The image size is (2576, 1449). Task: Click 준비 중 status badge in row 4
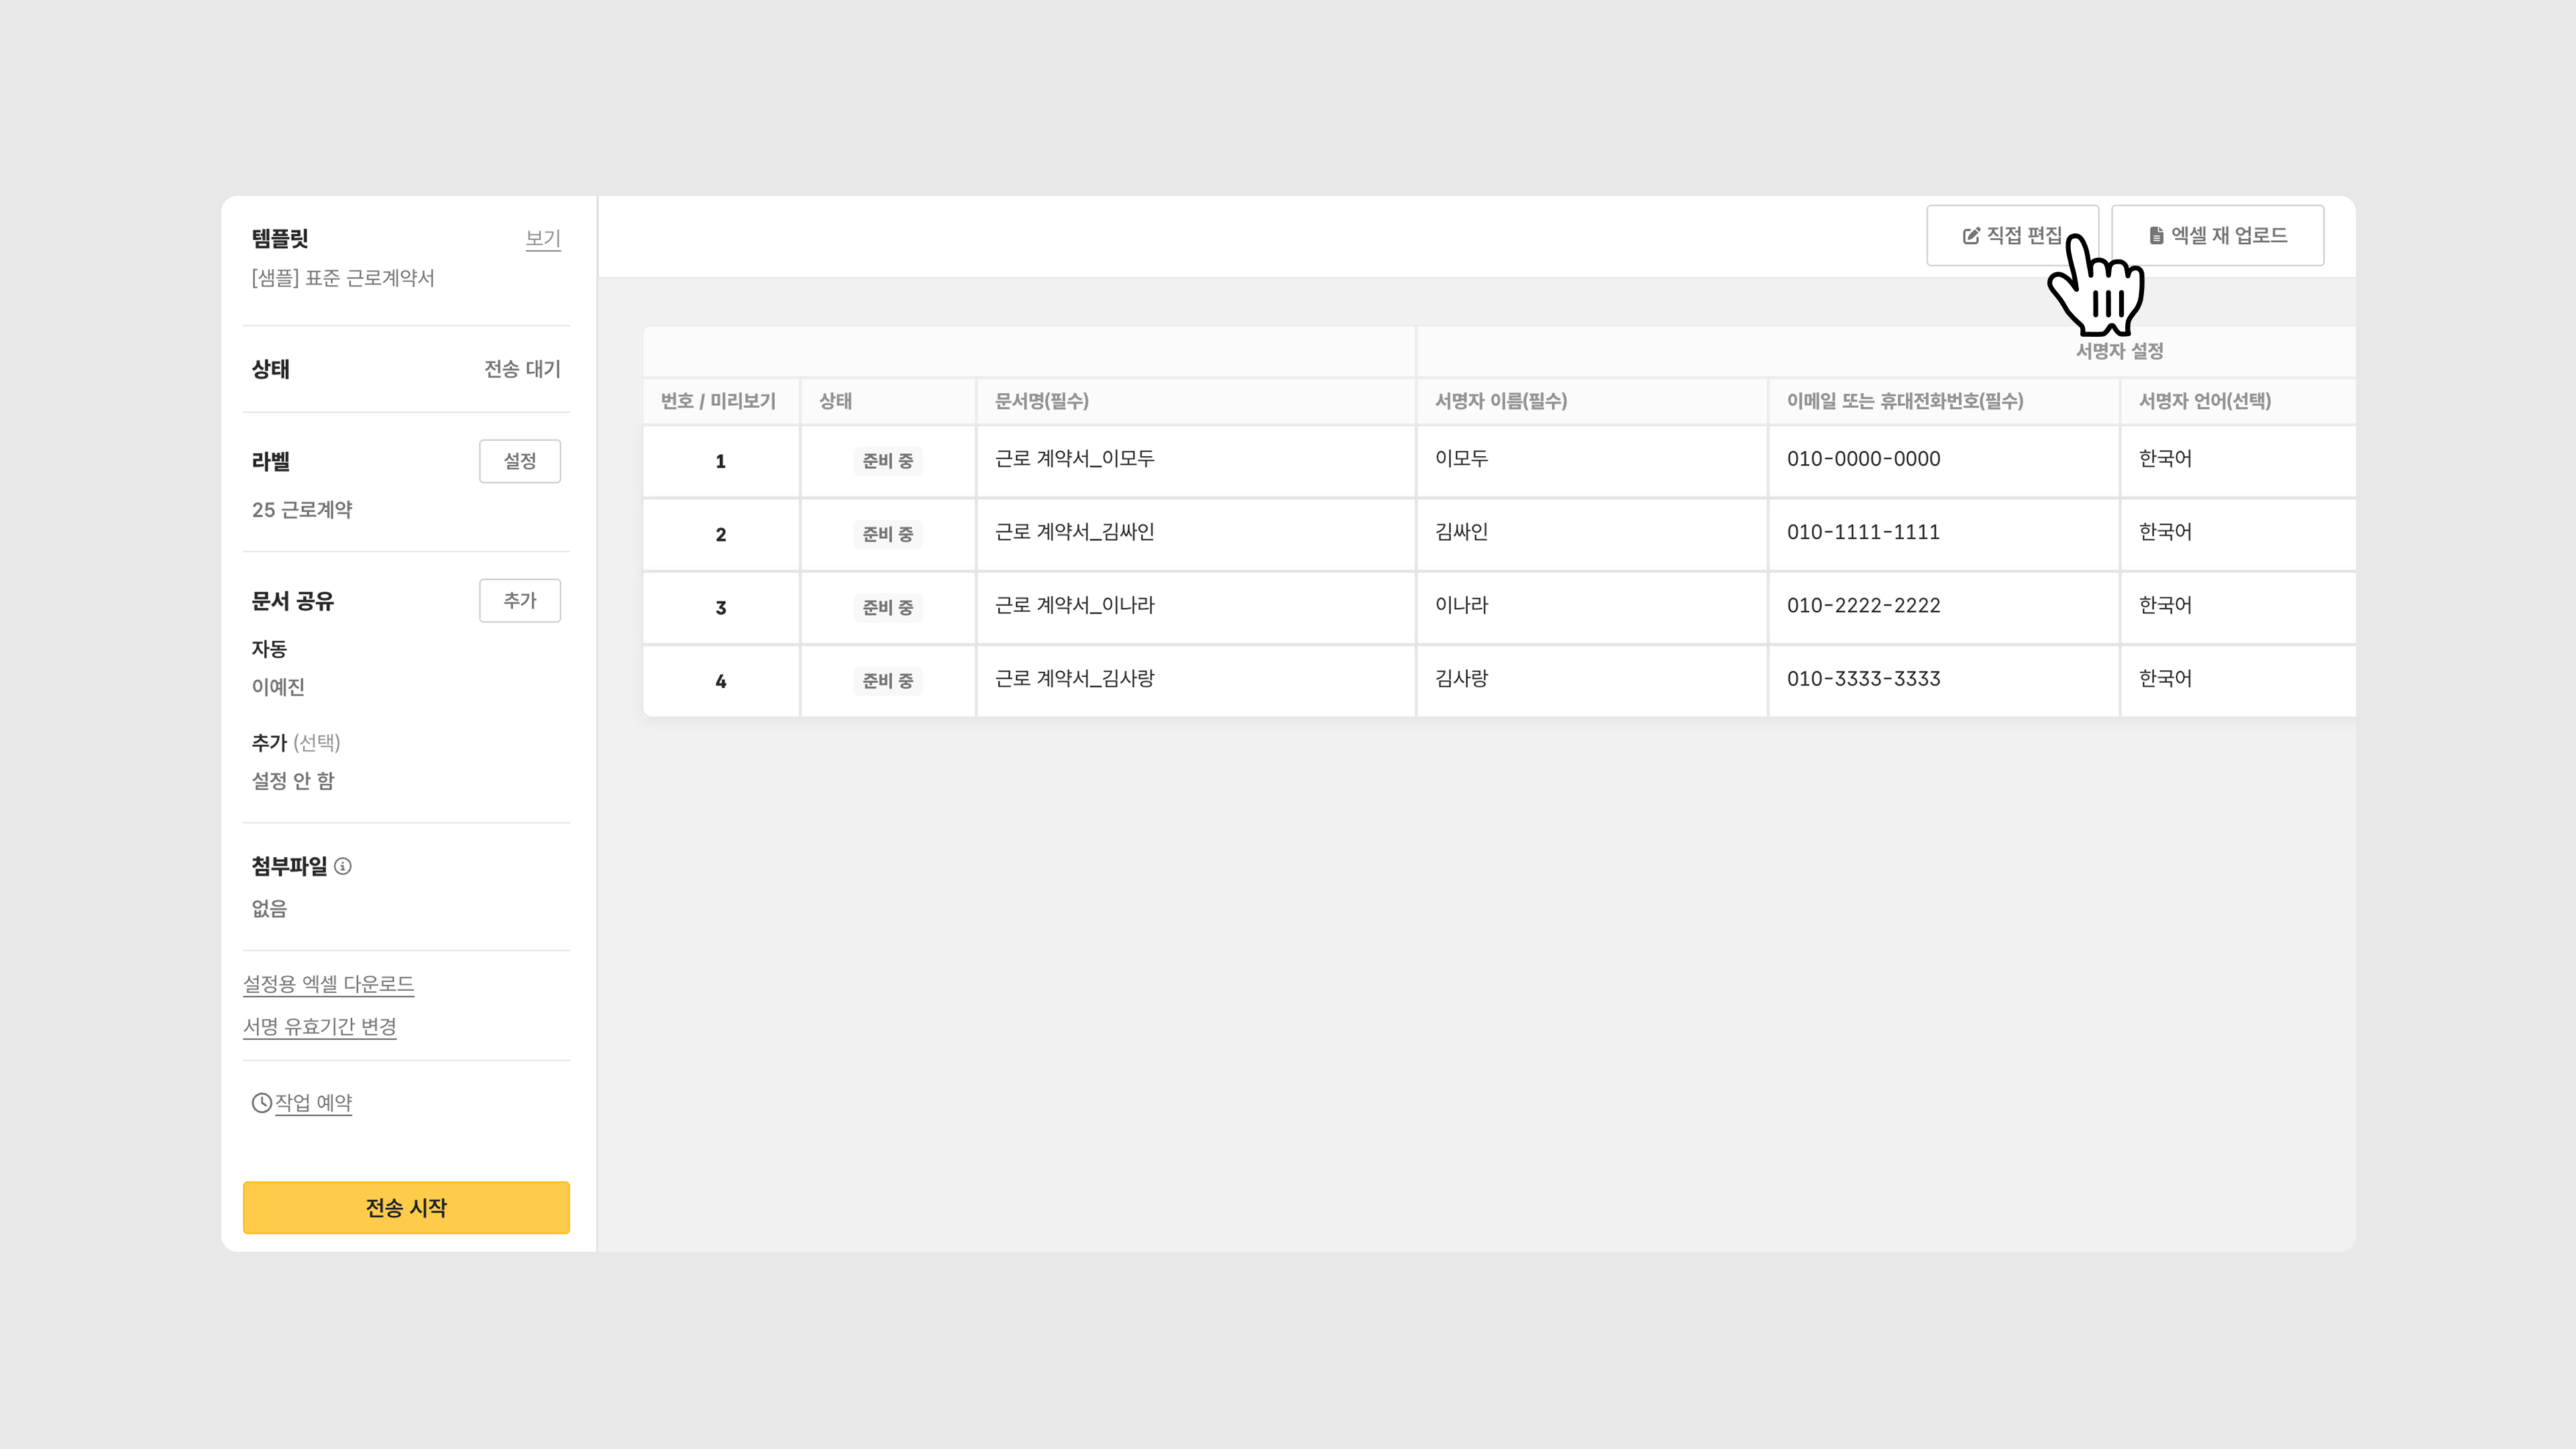point(887,681)
